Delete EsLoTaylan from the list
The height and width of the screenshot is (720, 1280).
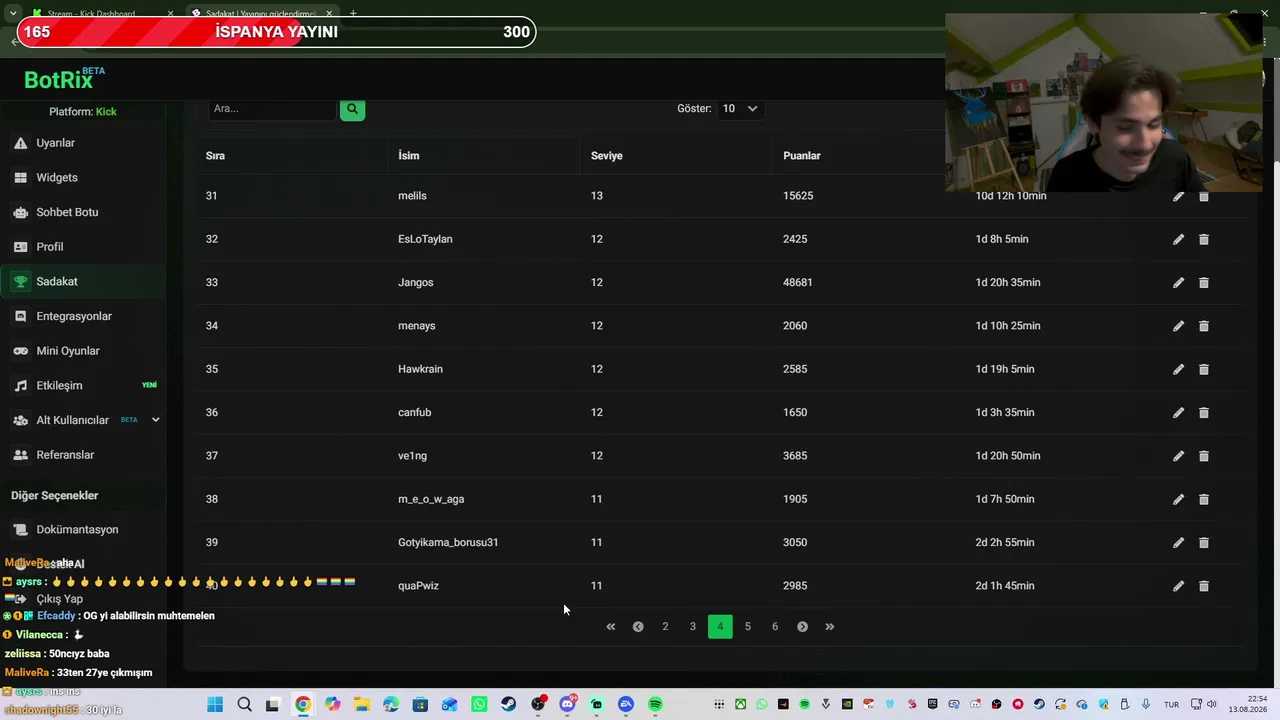[x=1204, y=239]
